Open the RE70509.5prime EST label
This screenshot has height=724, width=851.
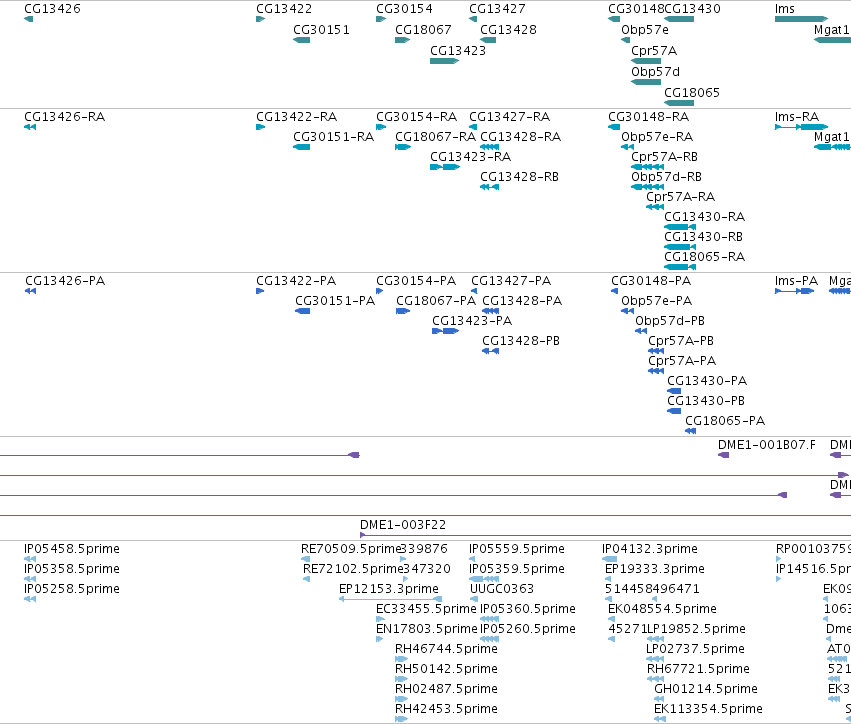tap(351, 549)
